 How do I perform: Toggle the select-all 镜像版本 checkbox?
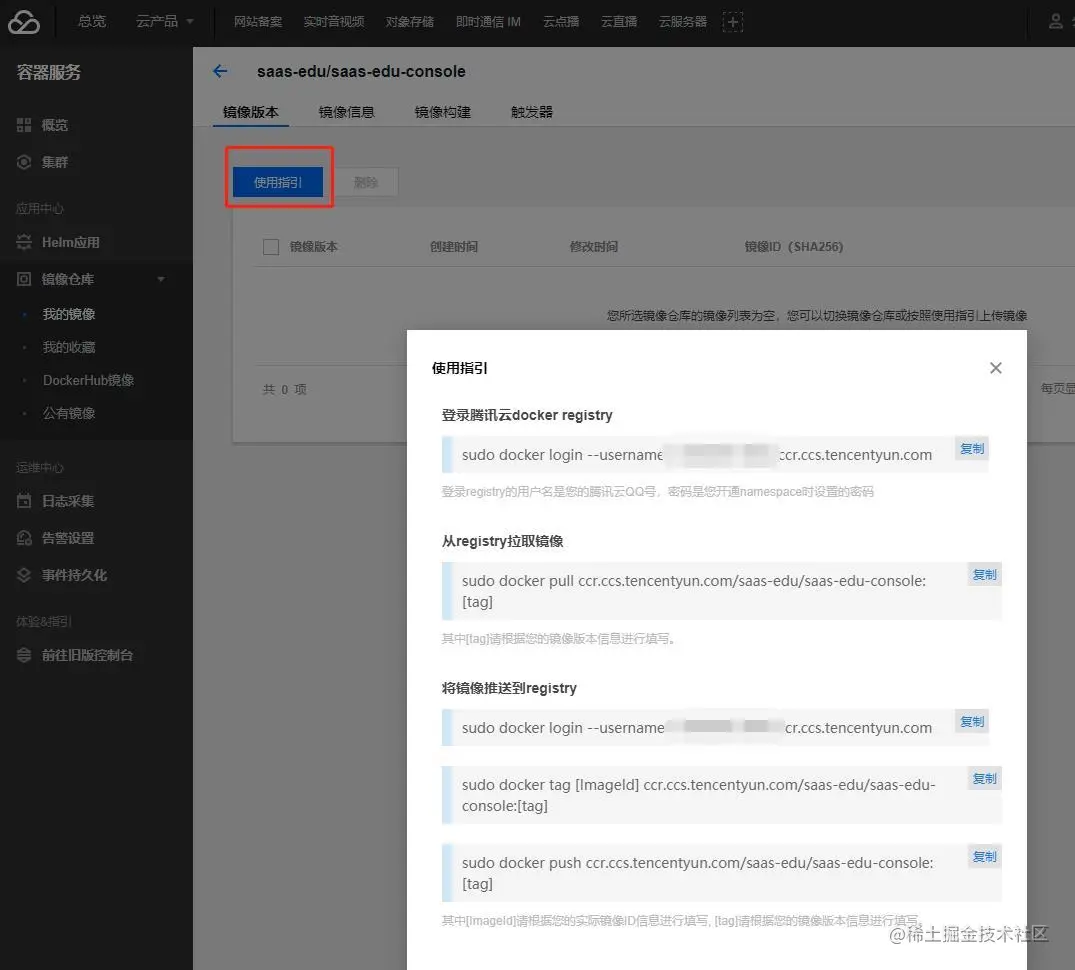click(271, 247)
